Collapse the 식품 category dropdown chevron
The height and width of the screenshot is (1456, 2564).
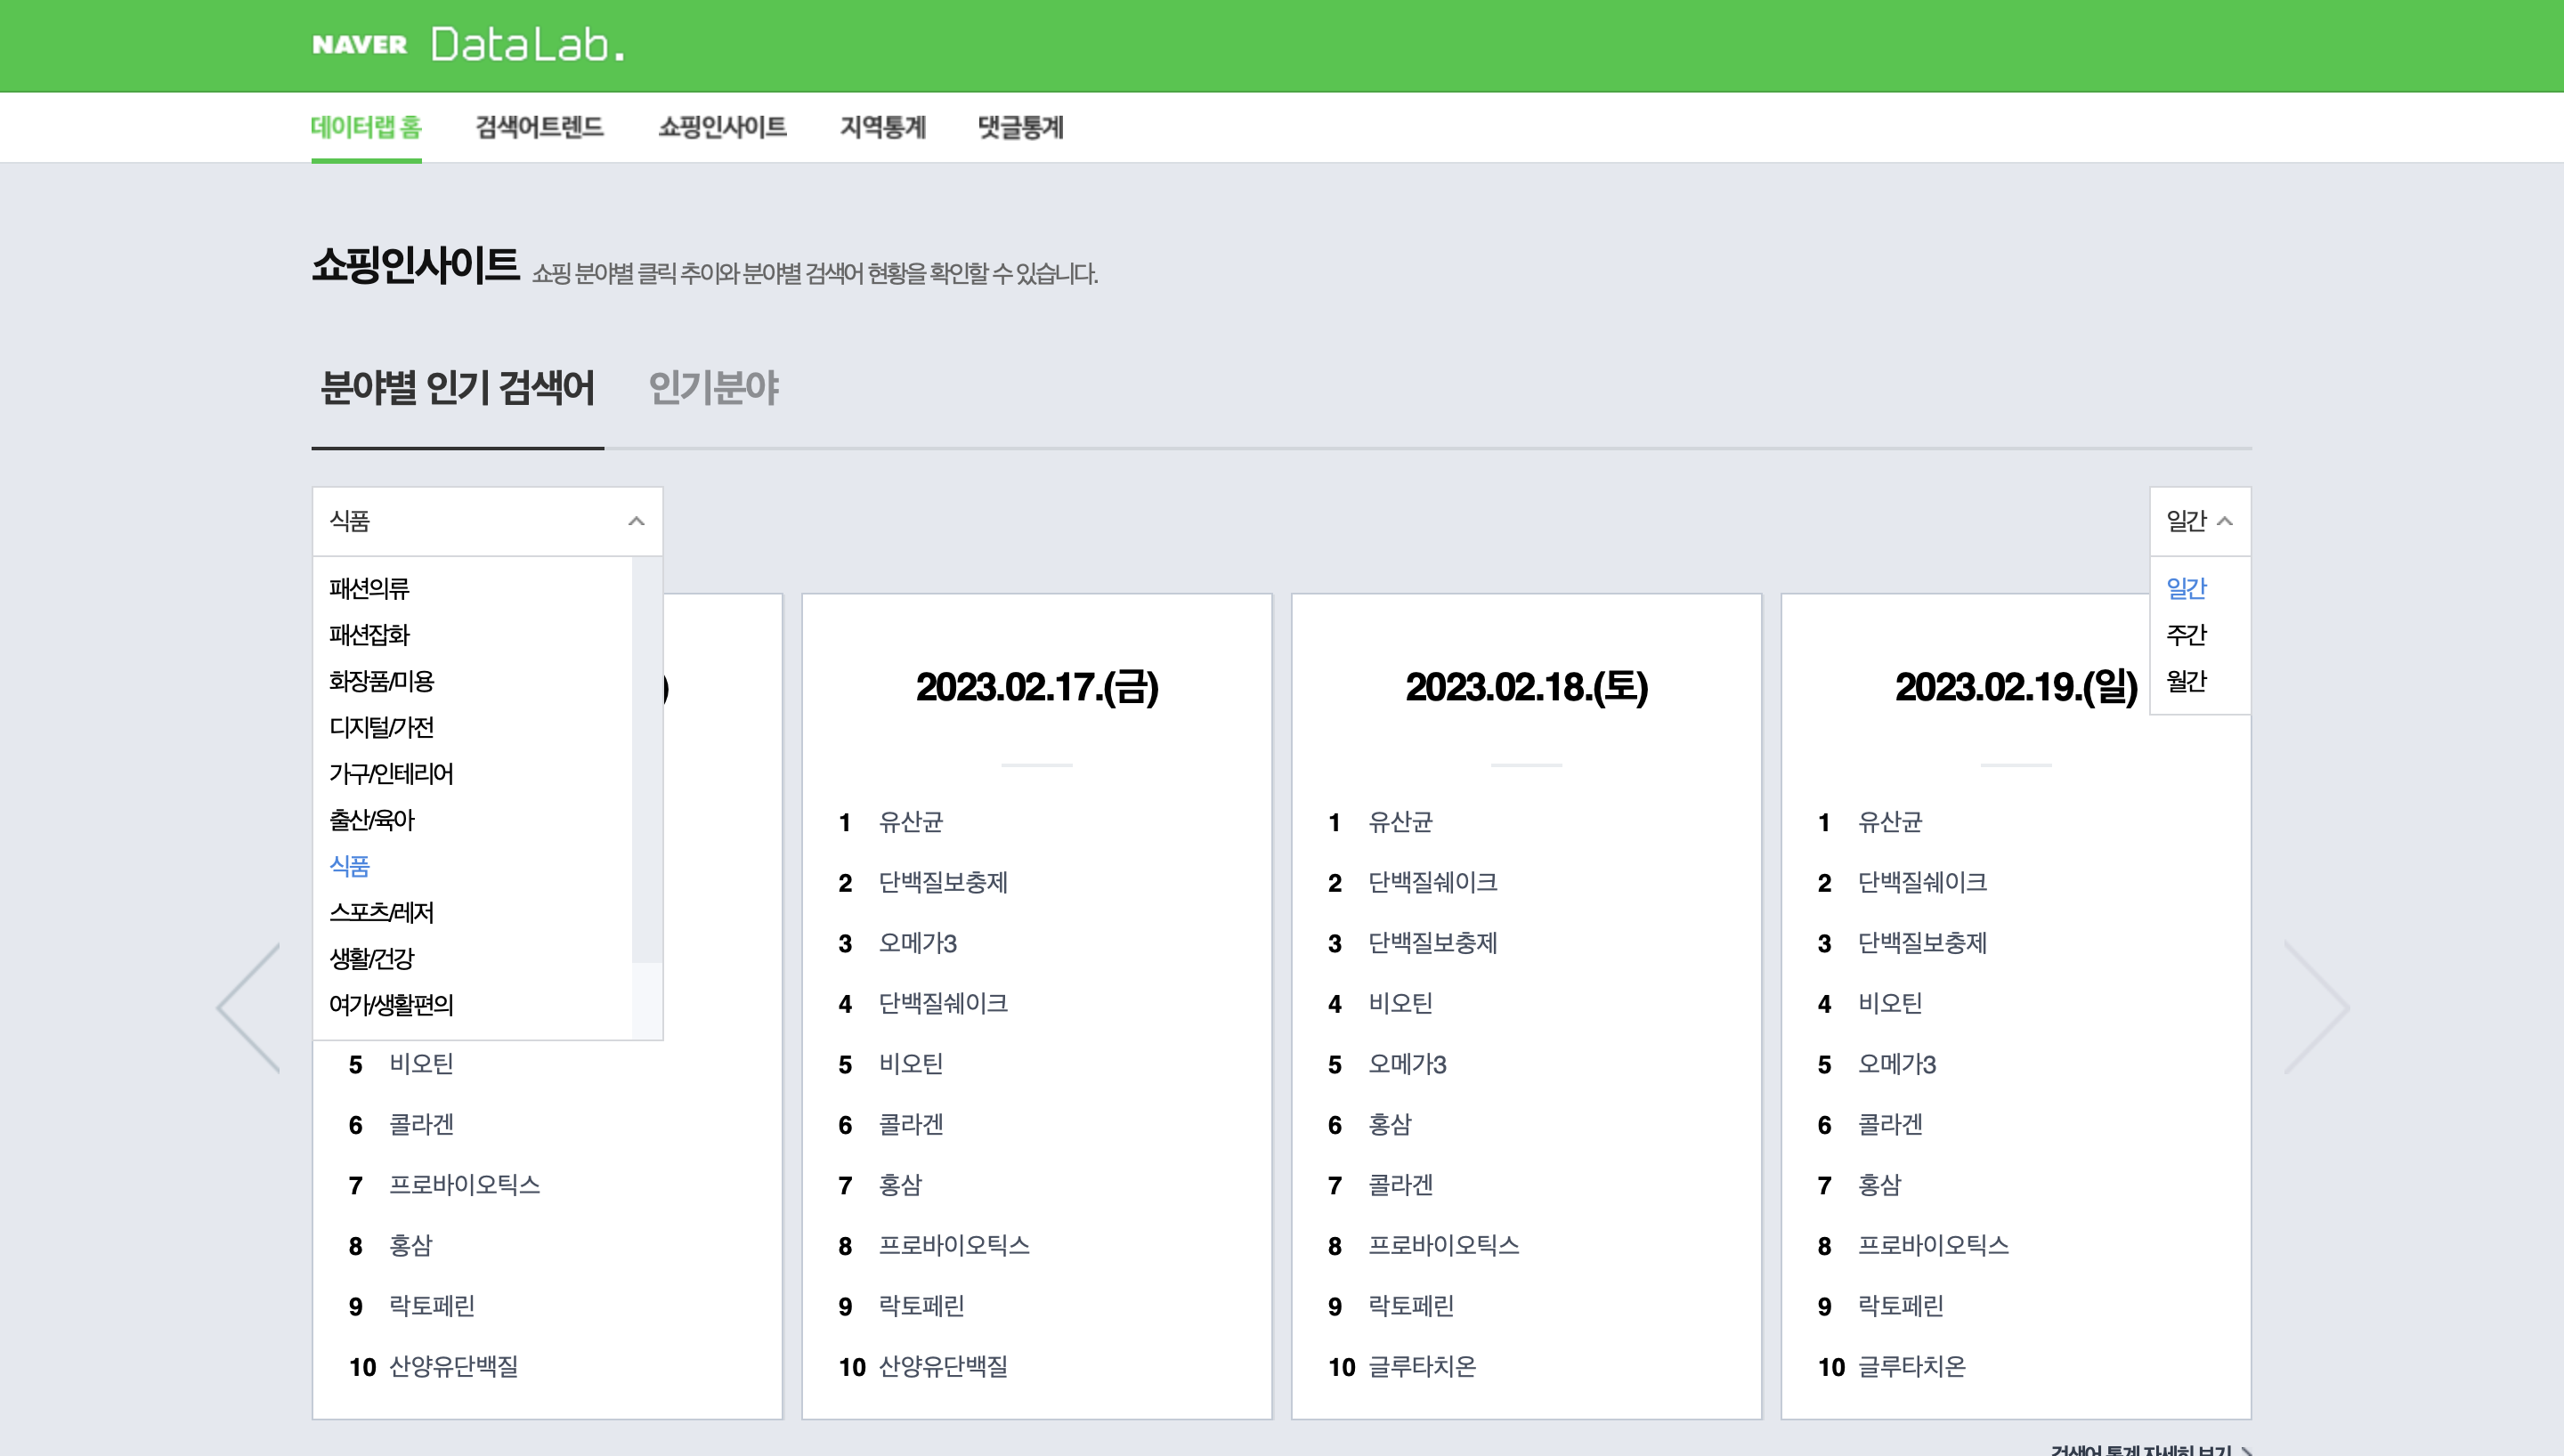636,521
